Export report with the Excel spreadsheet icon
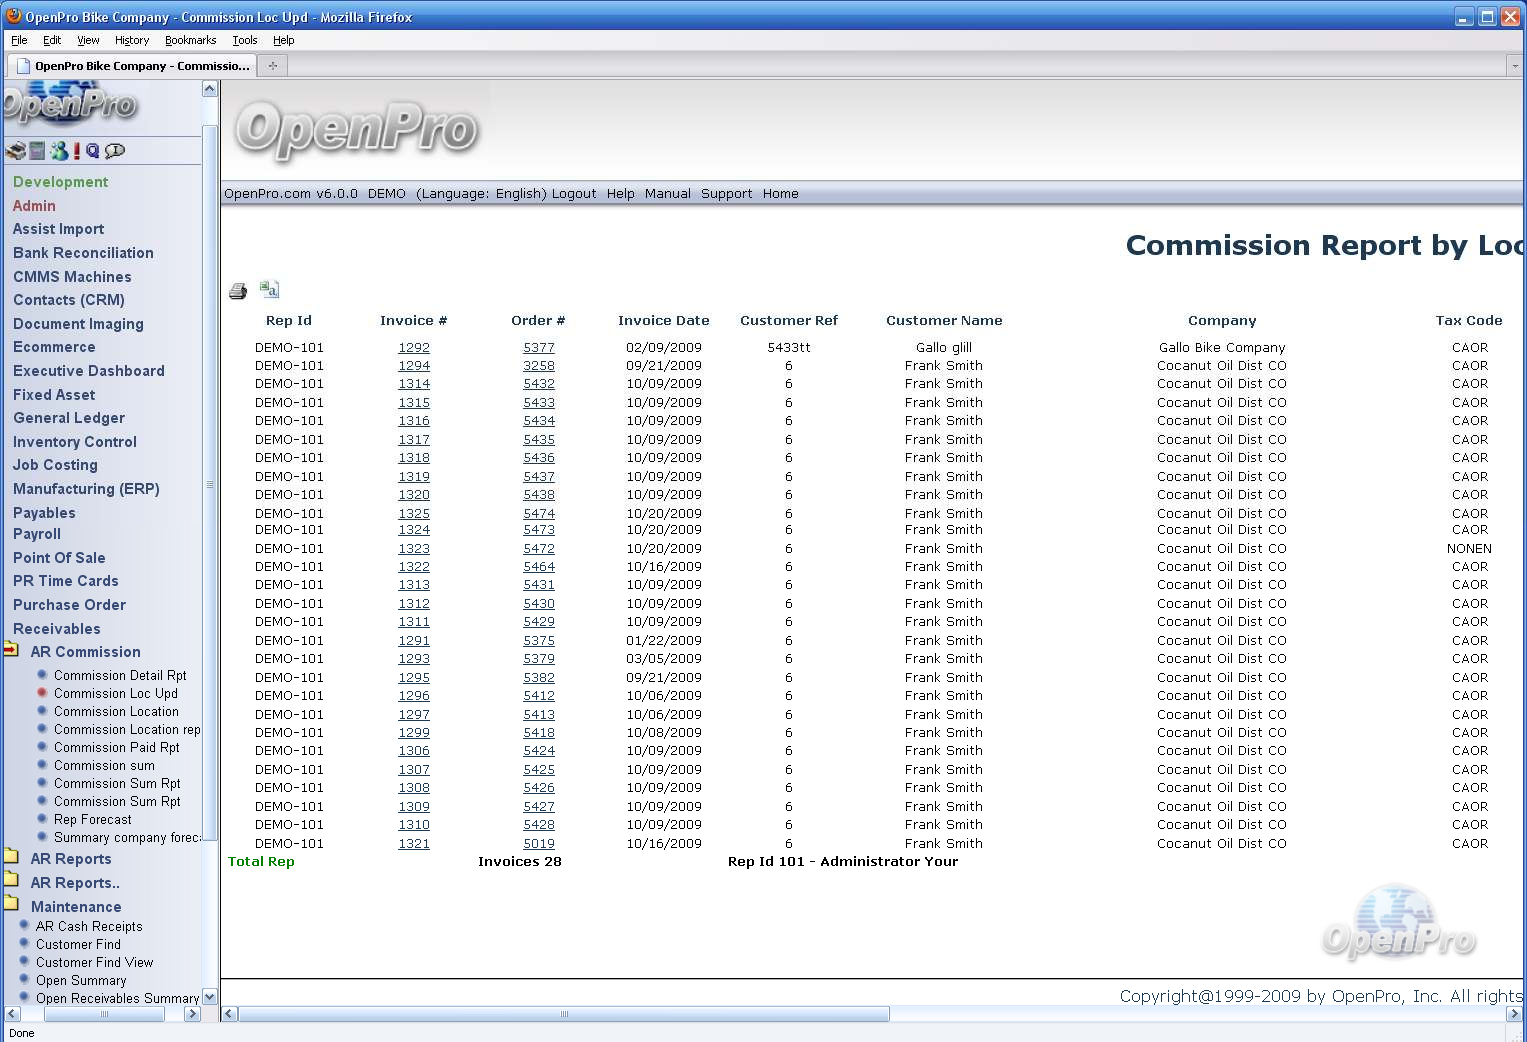Viewport: 1527px width, 1042px height. 269,289
